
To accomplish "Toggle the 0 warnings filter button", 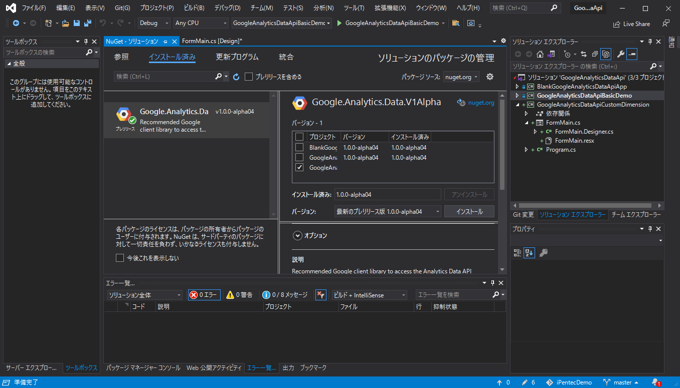I will tap(239, 295).
